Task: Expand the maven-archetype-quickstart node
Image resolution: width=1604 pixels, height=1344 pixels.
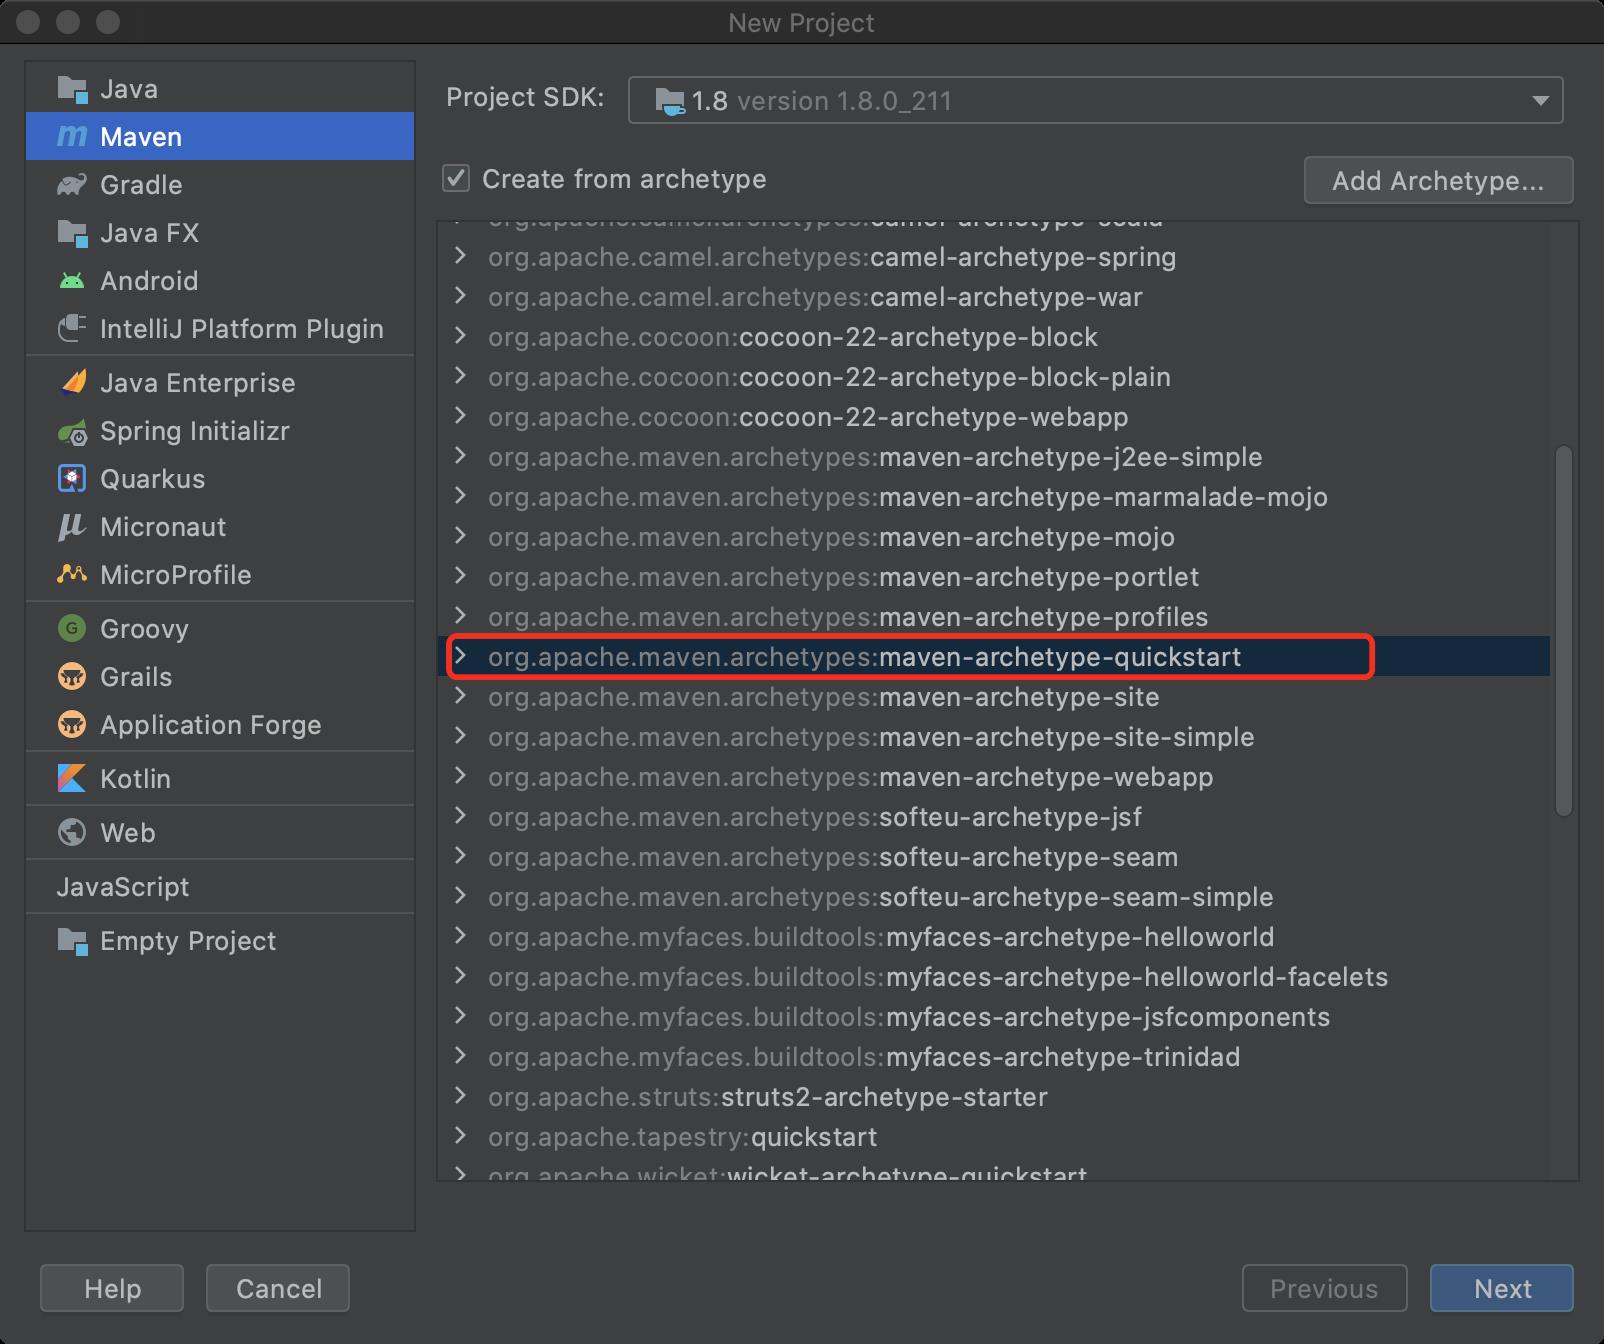Action: pos(460,656)
